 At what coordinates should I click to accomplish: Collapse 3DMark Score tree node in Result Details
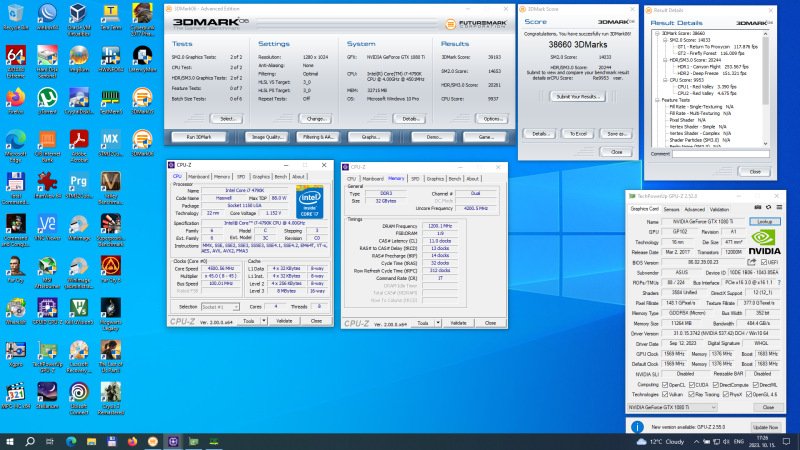658,33
